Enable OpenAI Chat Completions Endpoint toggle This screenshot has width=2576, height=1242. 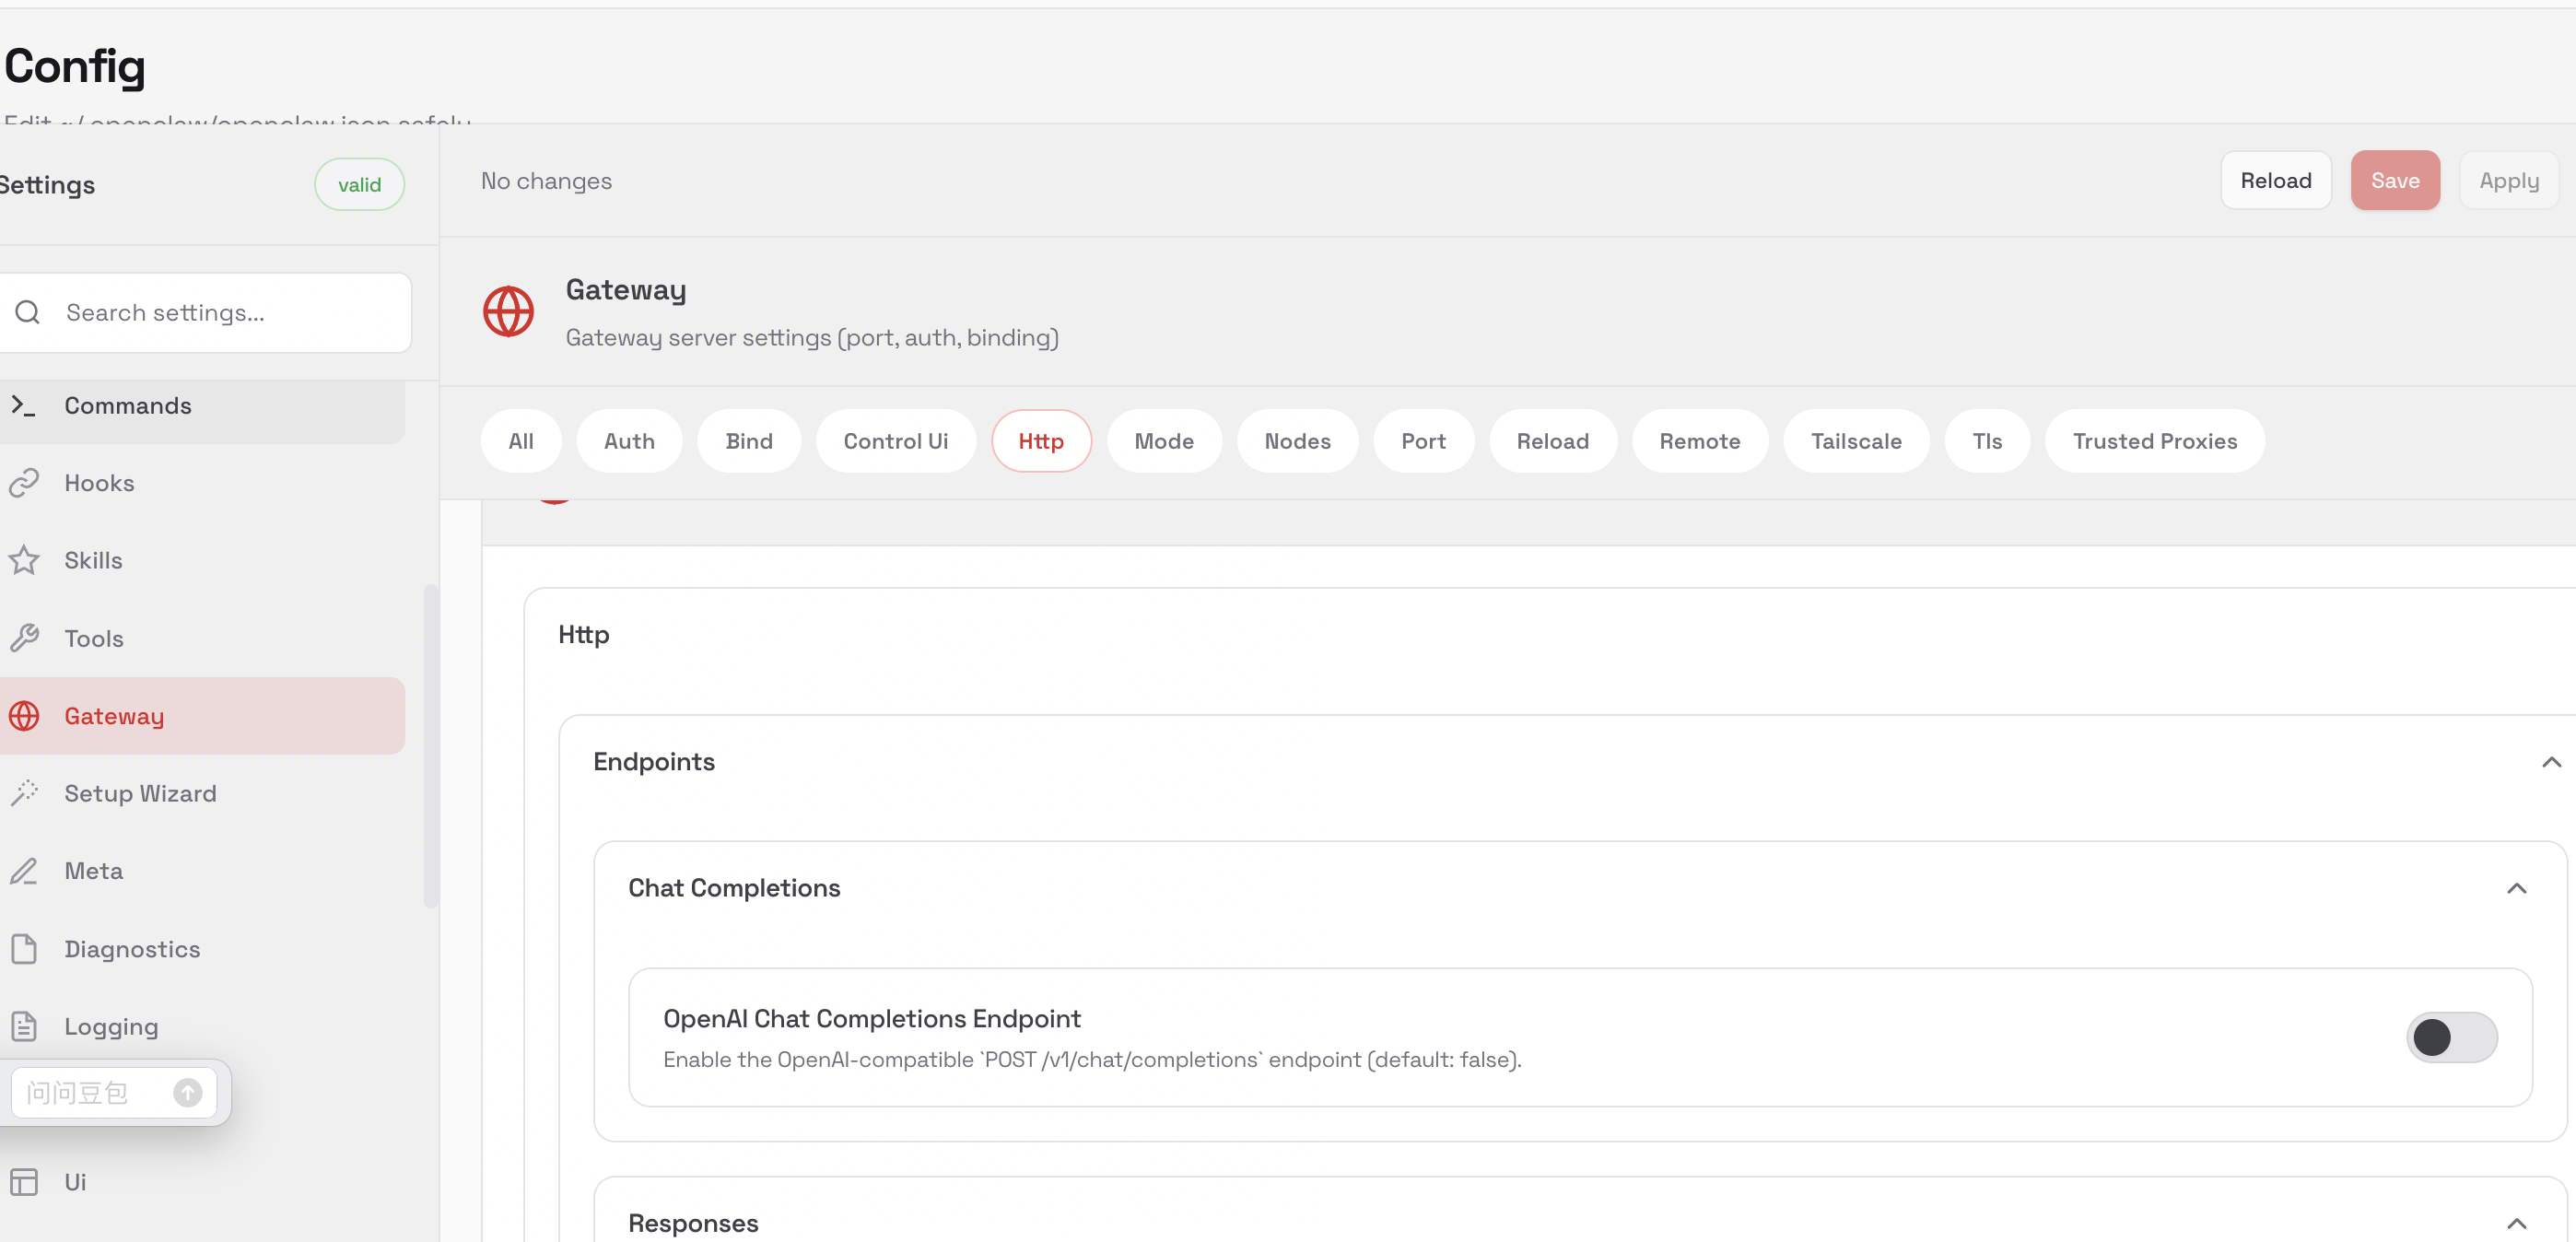coord(2450,1037)
